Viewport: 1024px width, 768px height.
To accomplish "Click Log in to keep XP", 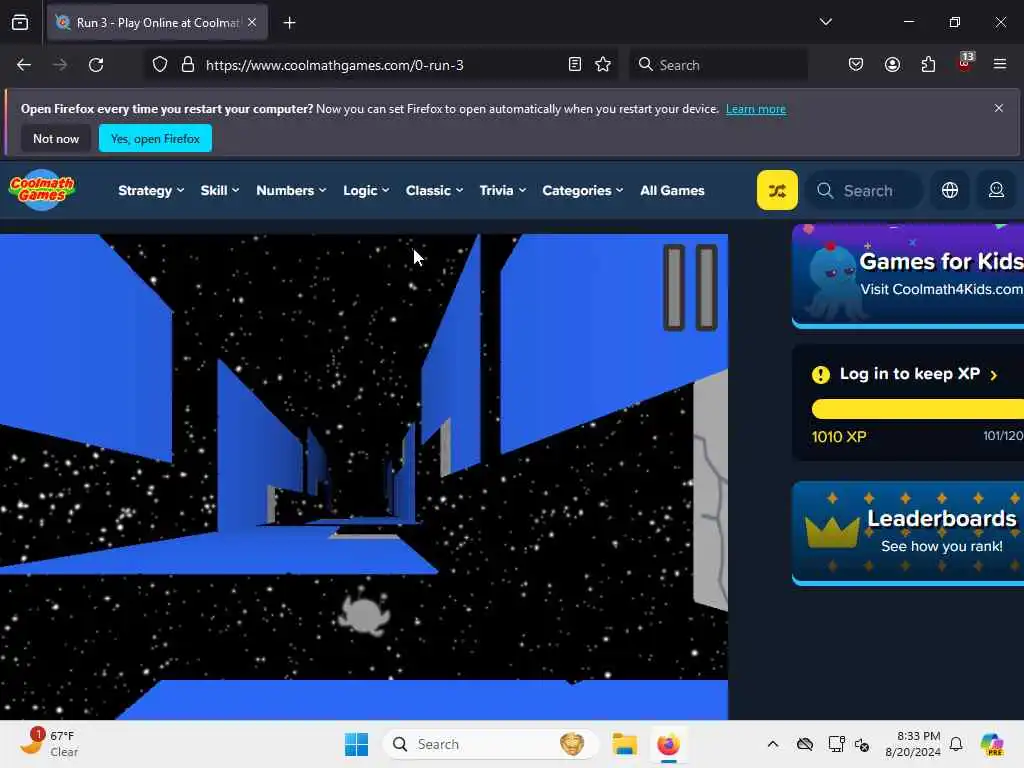I will [x=908, y=374].
